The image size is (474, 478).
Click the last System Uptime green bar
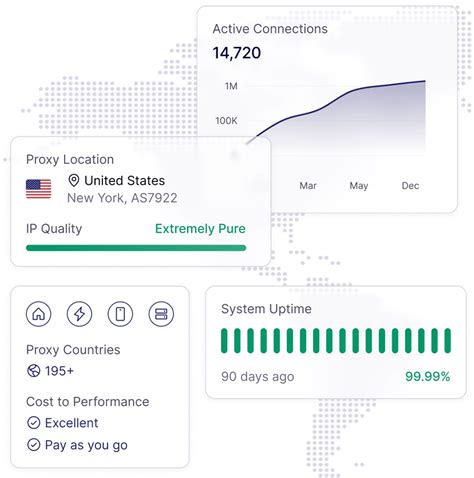pyautogui.click(x=448, y=341)
